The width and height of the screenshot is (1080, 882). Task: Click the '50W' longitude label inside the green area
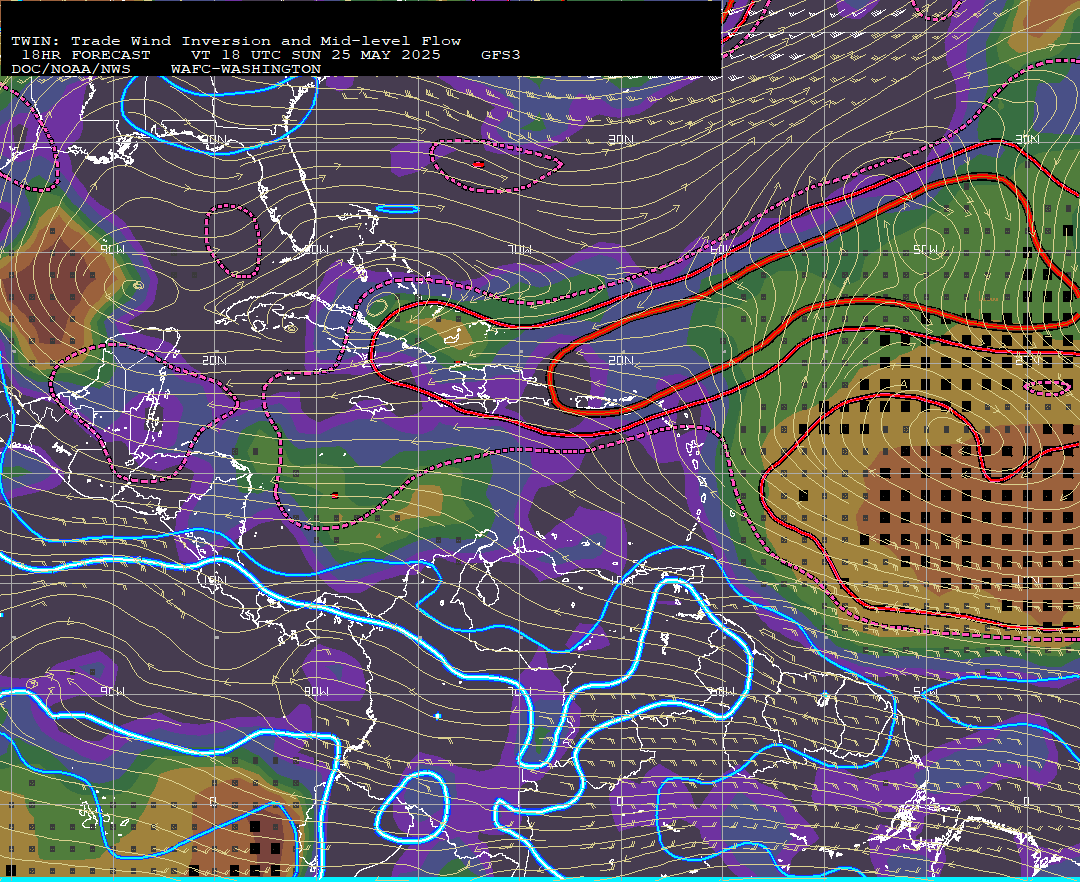[925, 249]
